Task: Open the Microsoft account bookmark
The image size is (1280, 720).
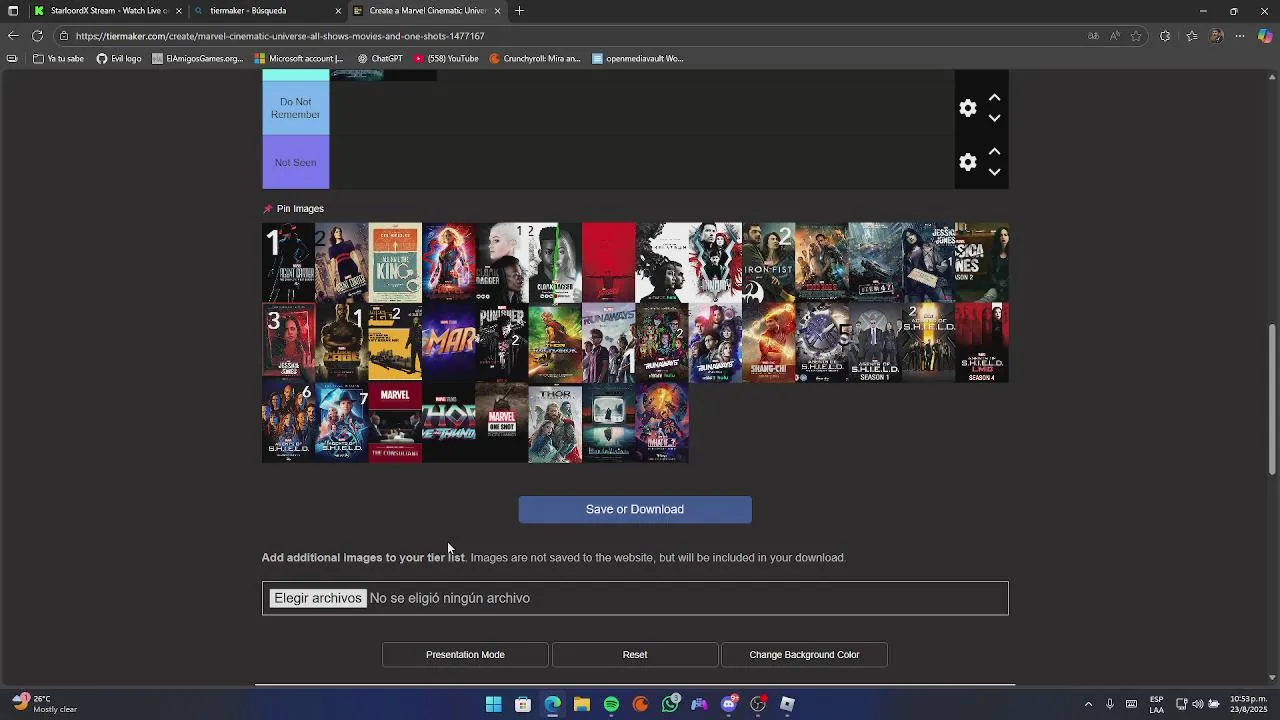Action: coord(299,59)
